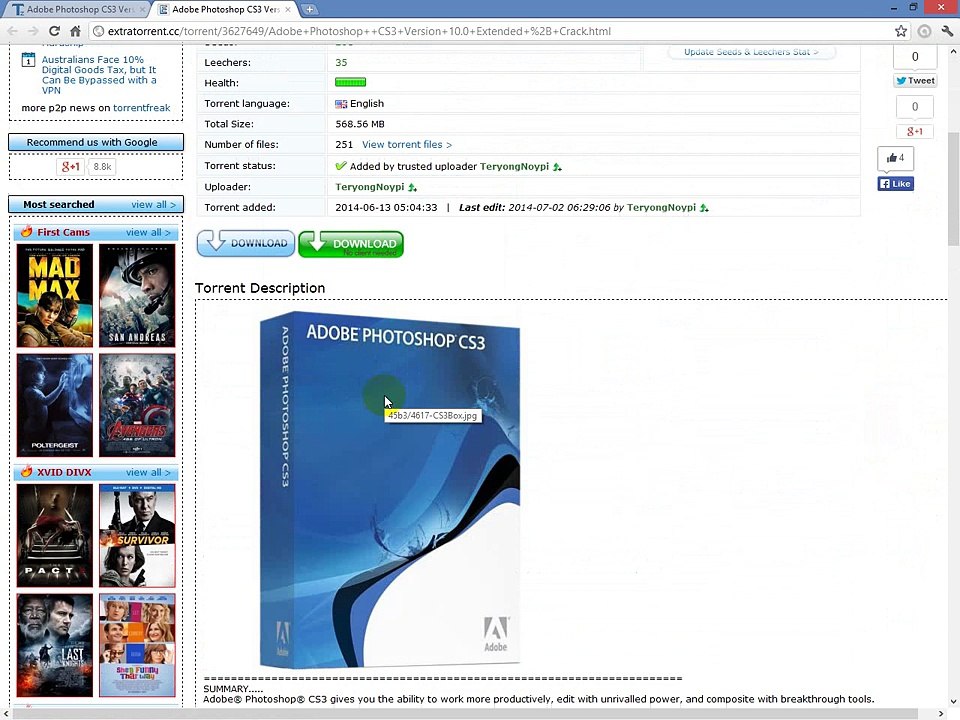Open Last Knights poster thumbnail

point(54,645)
